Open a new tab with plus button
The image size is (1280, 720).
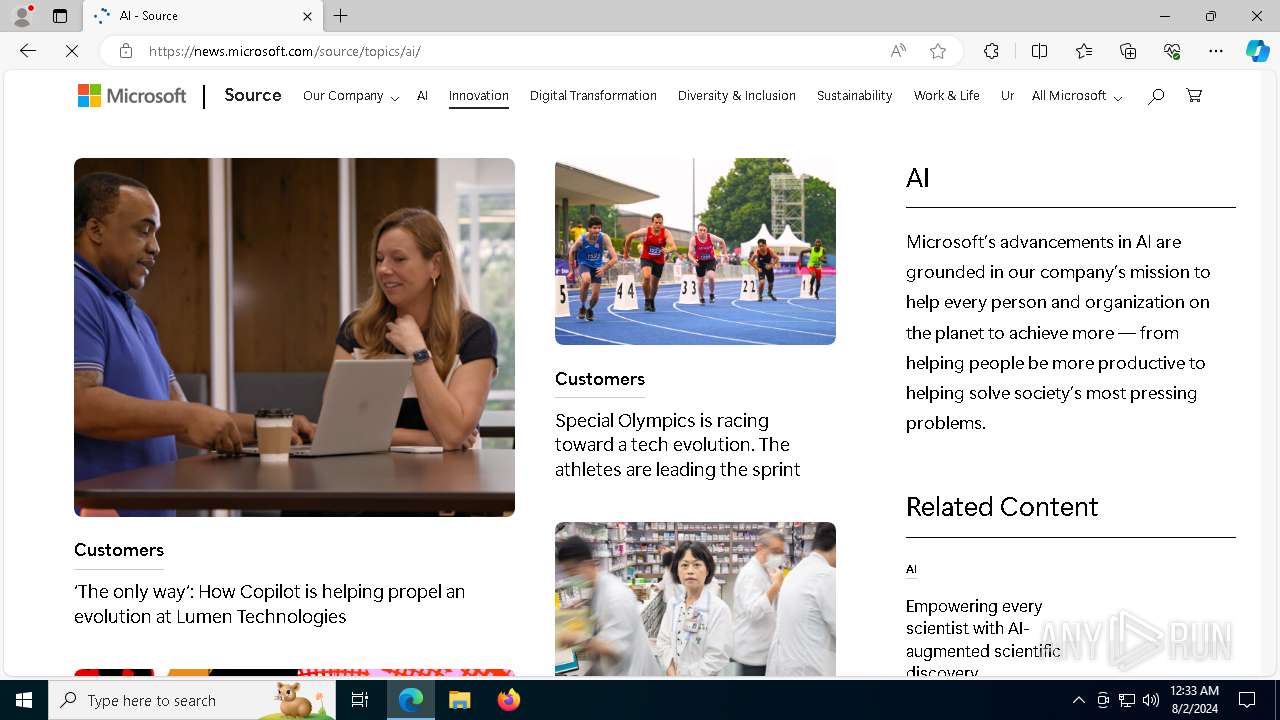click(341, 16)
